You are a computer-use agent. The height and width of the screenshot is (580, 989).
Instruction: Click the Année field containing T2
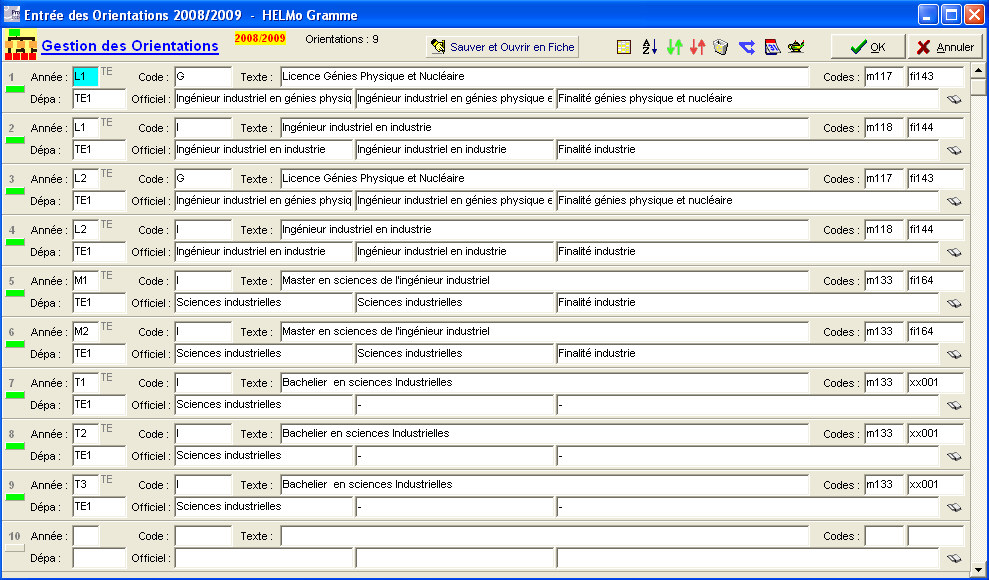pos(86,434)
